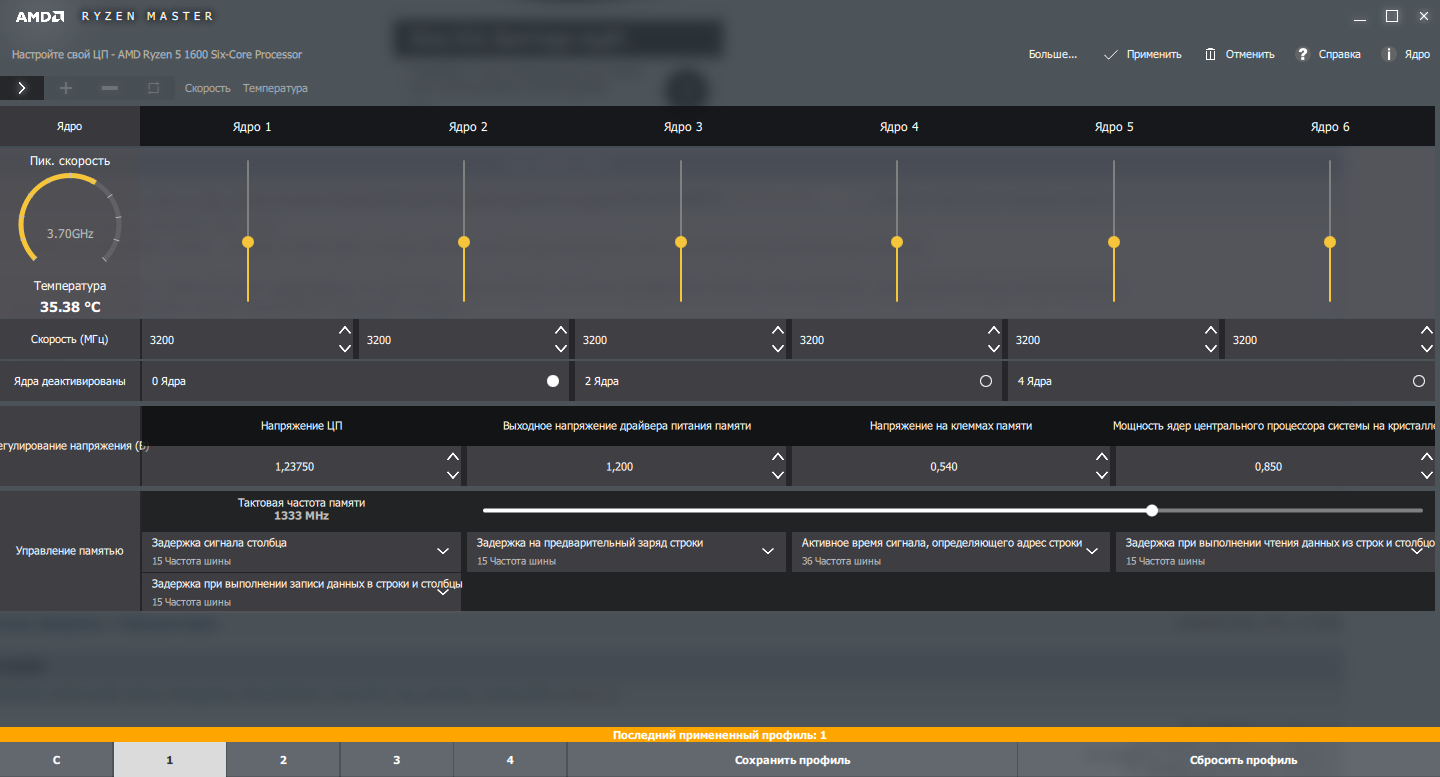The height and width of the screenshot is (777, 1440).
Task: Decrease Ядро 2 speed with down arrow
Action: [x=561, y=348]
